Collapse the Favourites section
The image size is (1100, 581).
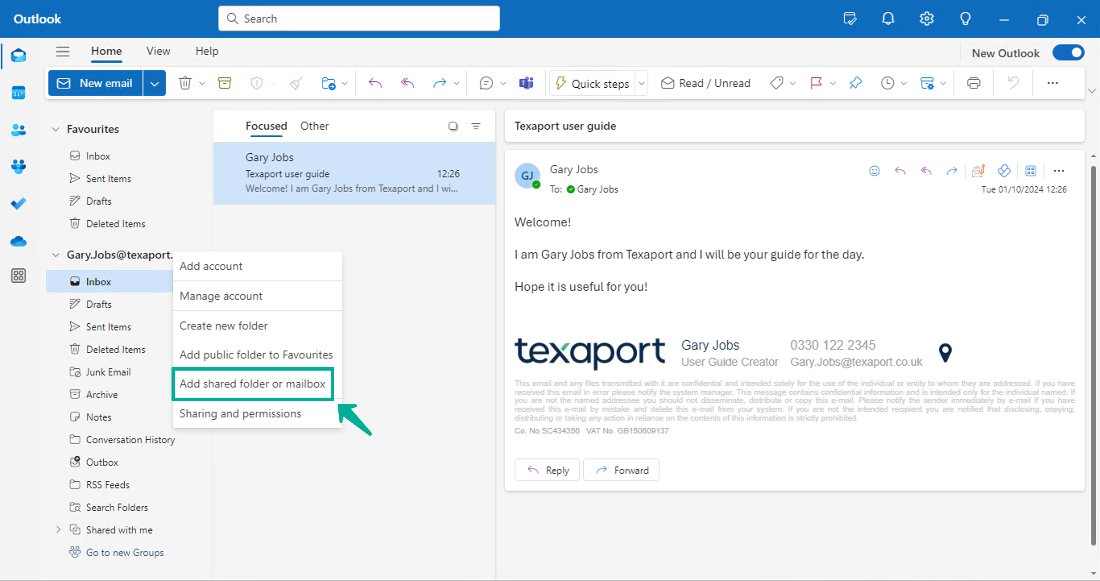click(57, 128)
